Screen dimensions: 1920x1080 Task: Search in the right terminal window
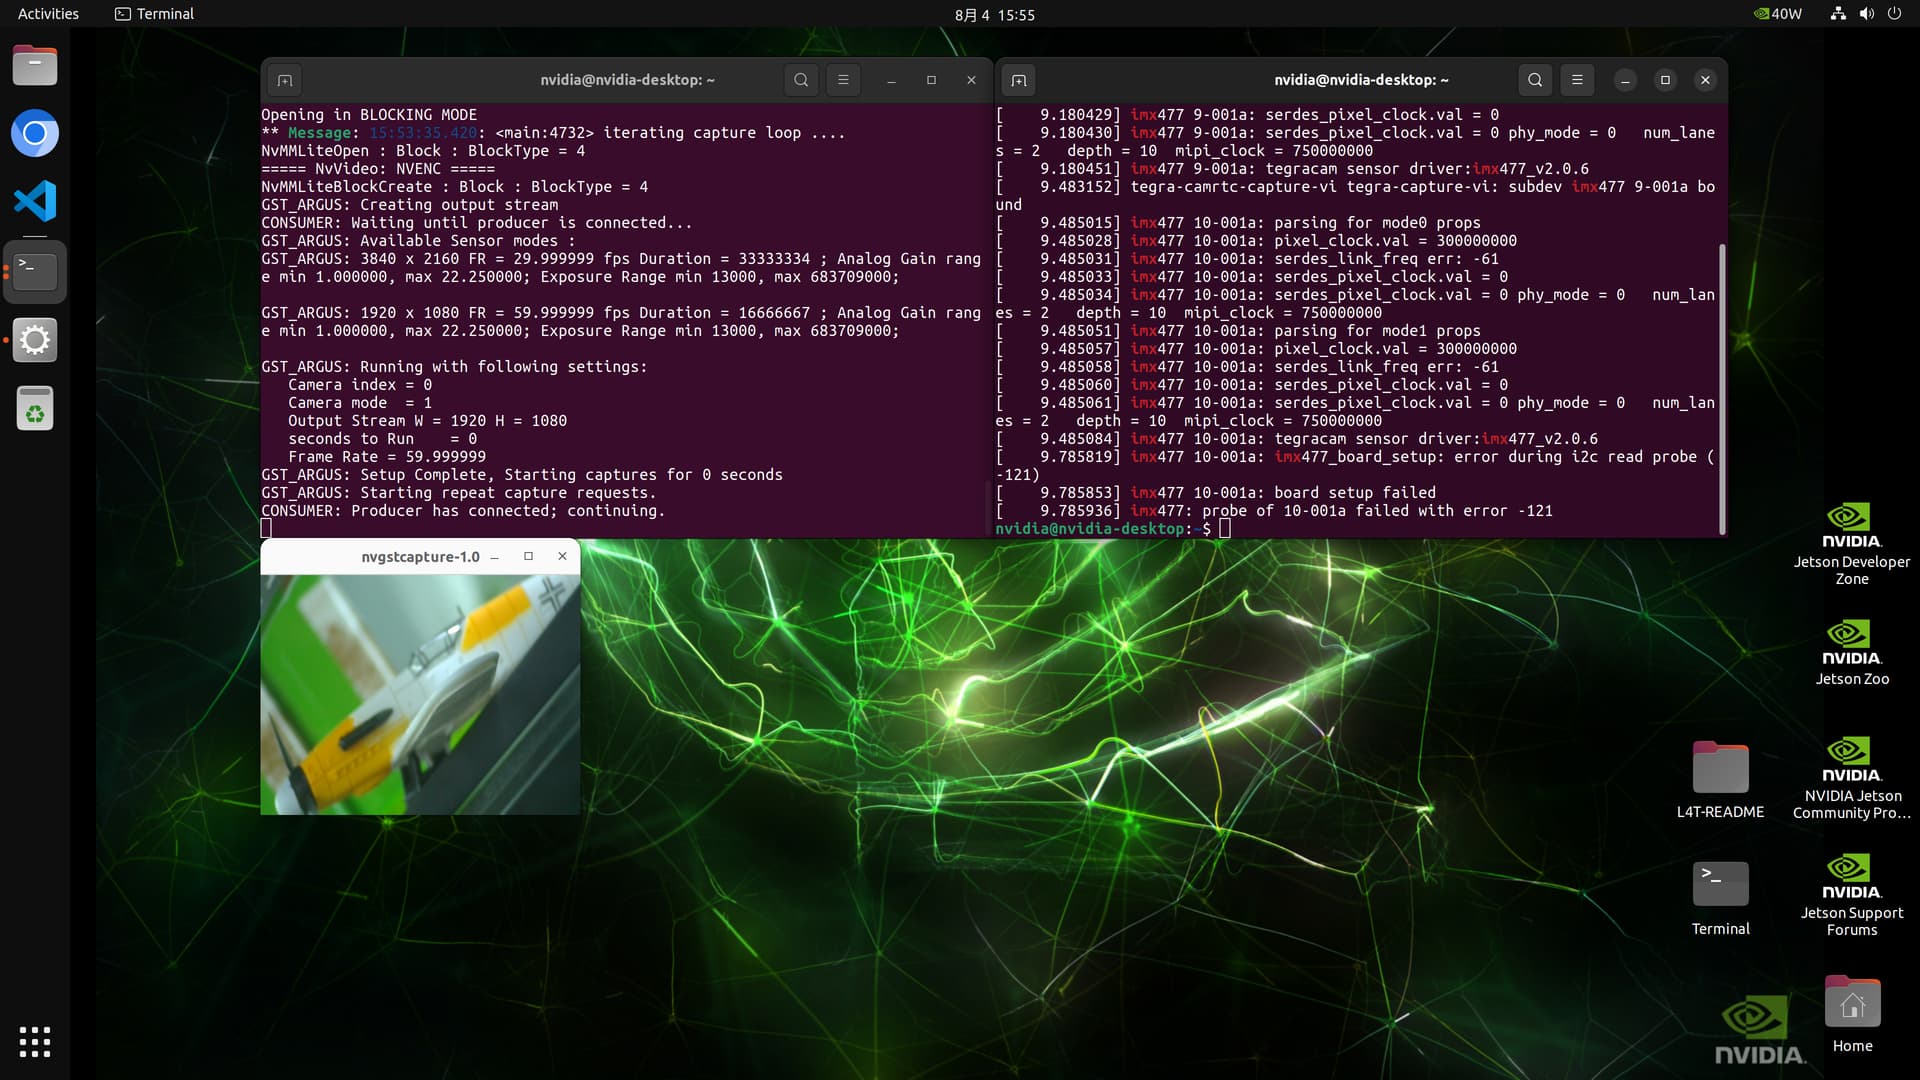tap(1535, 80)
